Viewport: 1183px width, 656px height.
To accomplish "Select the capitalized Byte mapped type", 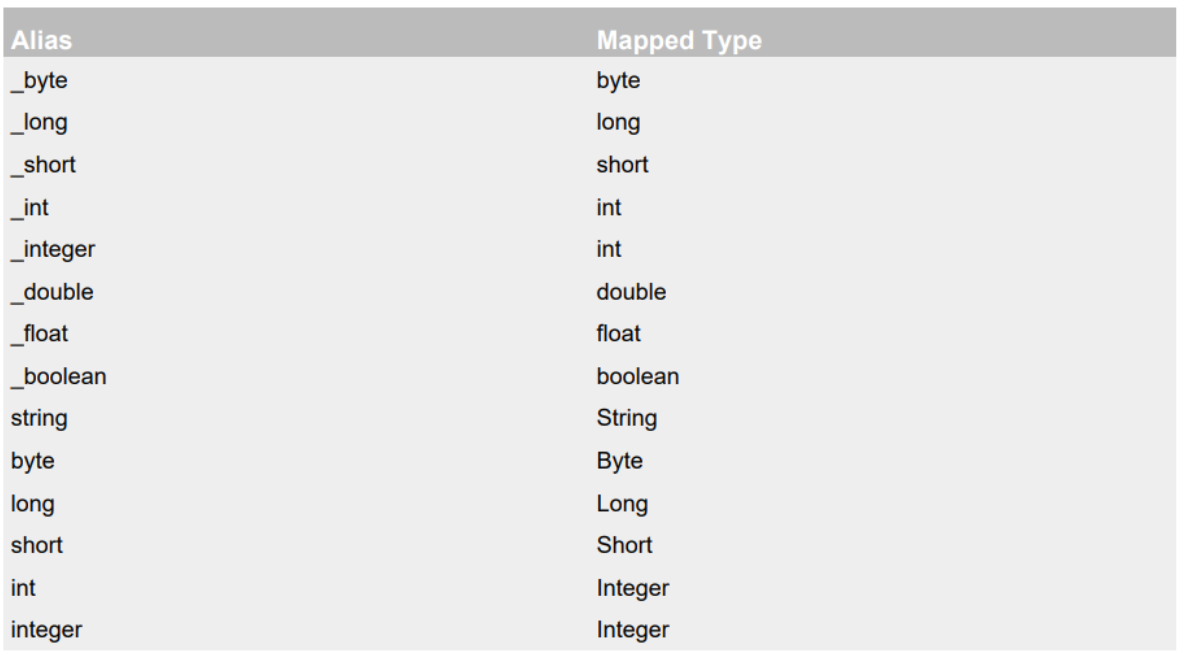I will pos(619,460).
